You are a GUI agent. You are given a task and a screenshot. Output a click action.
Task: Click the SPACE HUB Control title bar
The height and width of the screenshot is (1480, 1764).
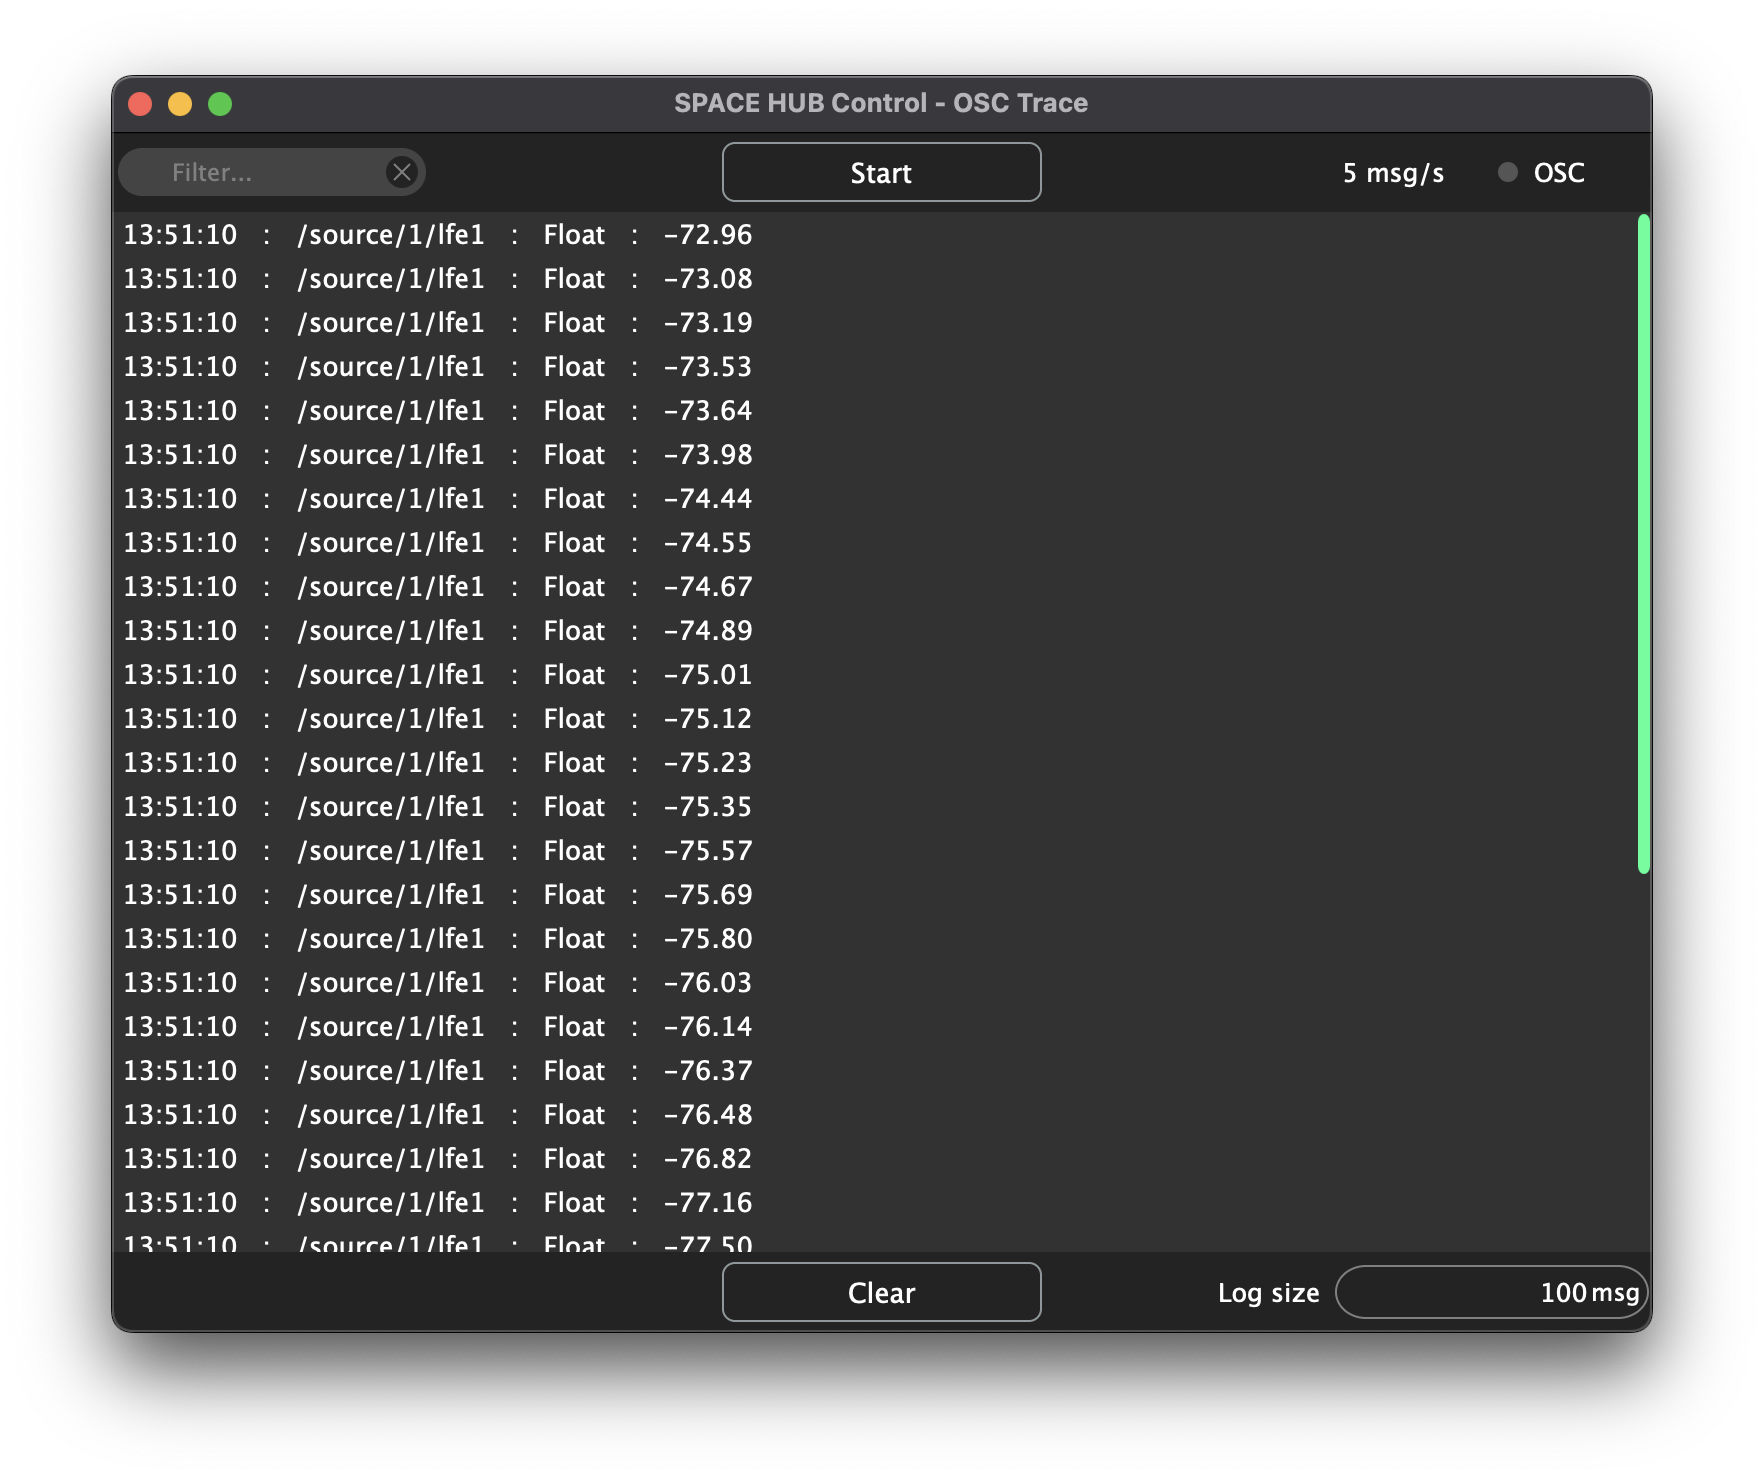point(881,102)
